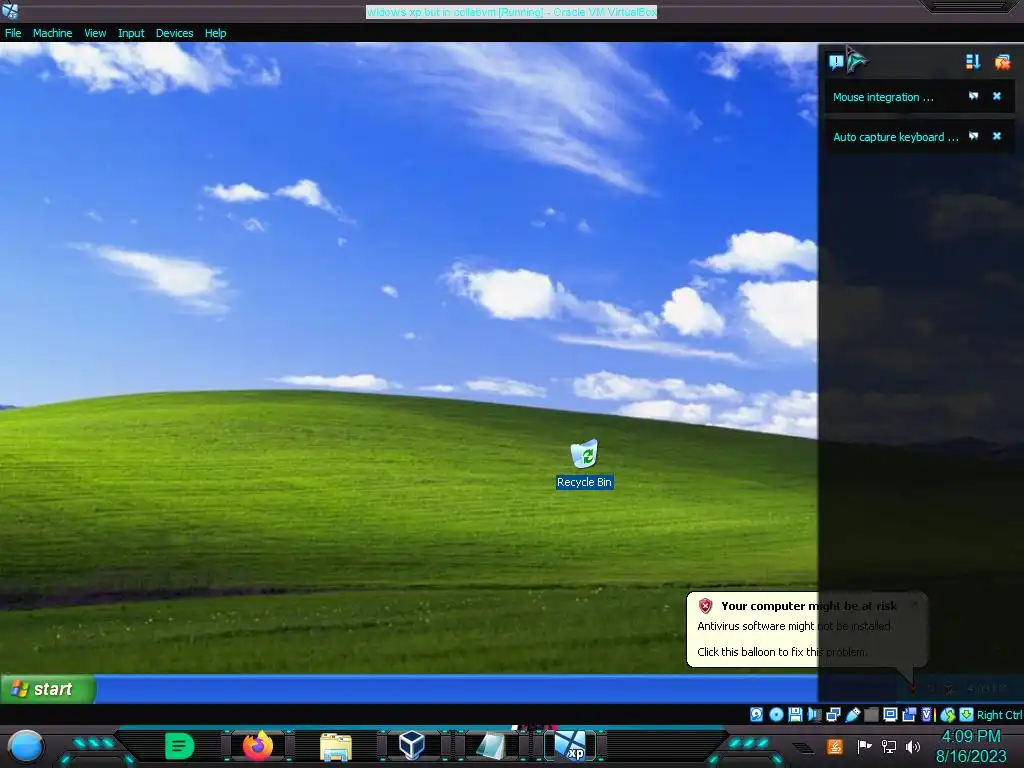
Task: Open Firefox from the host taskbar
Action: click(x=258, y=745)
